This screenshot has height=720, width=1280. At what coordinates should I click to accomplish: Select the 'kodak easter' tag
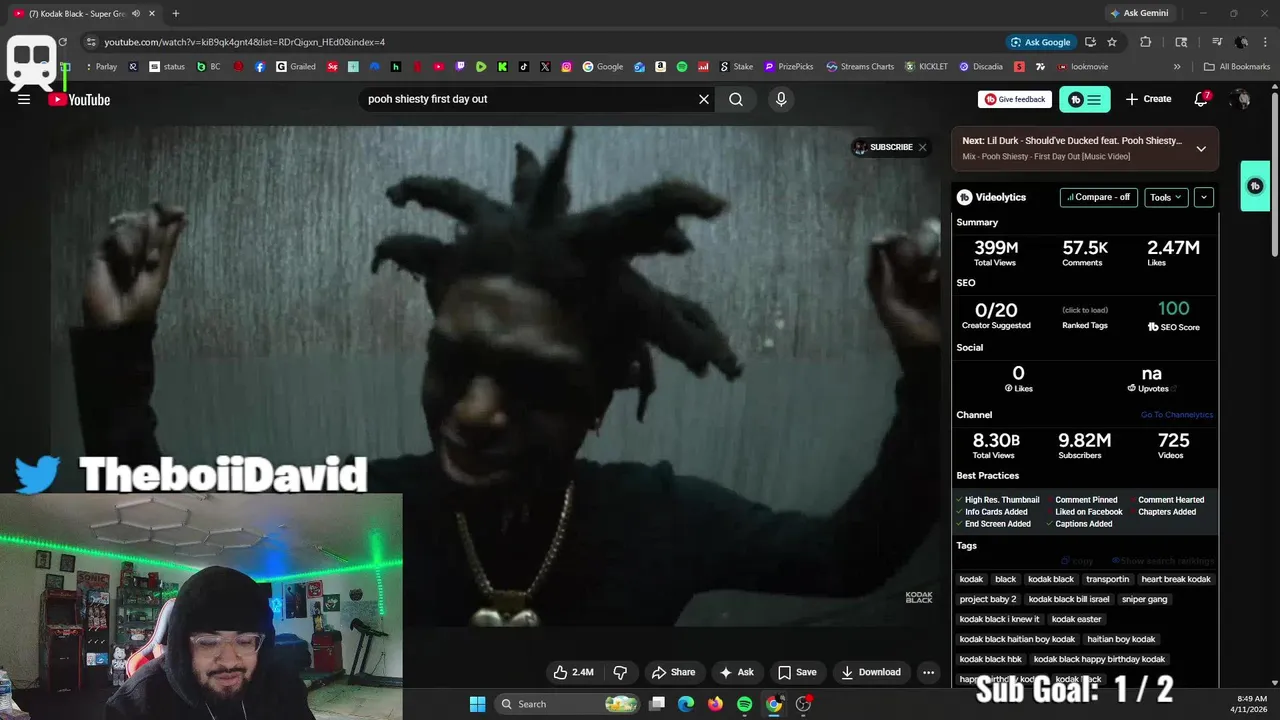1076,619
